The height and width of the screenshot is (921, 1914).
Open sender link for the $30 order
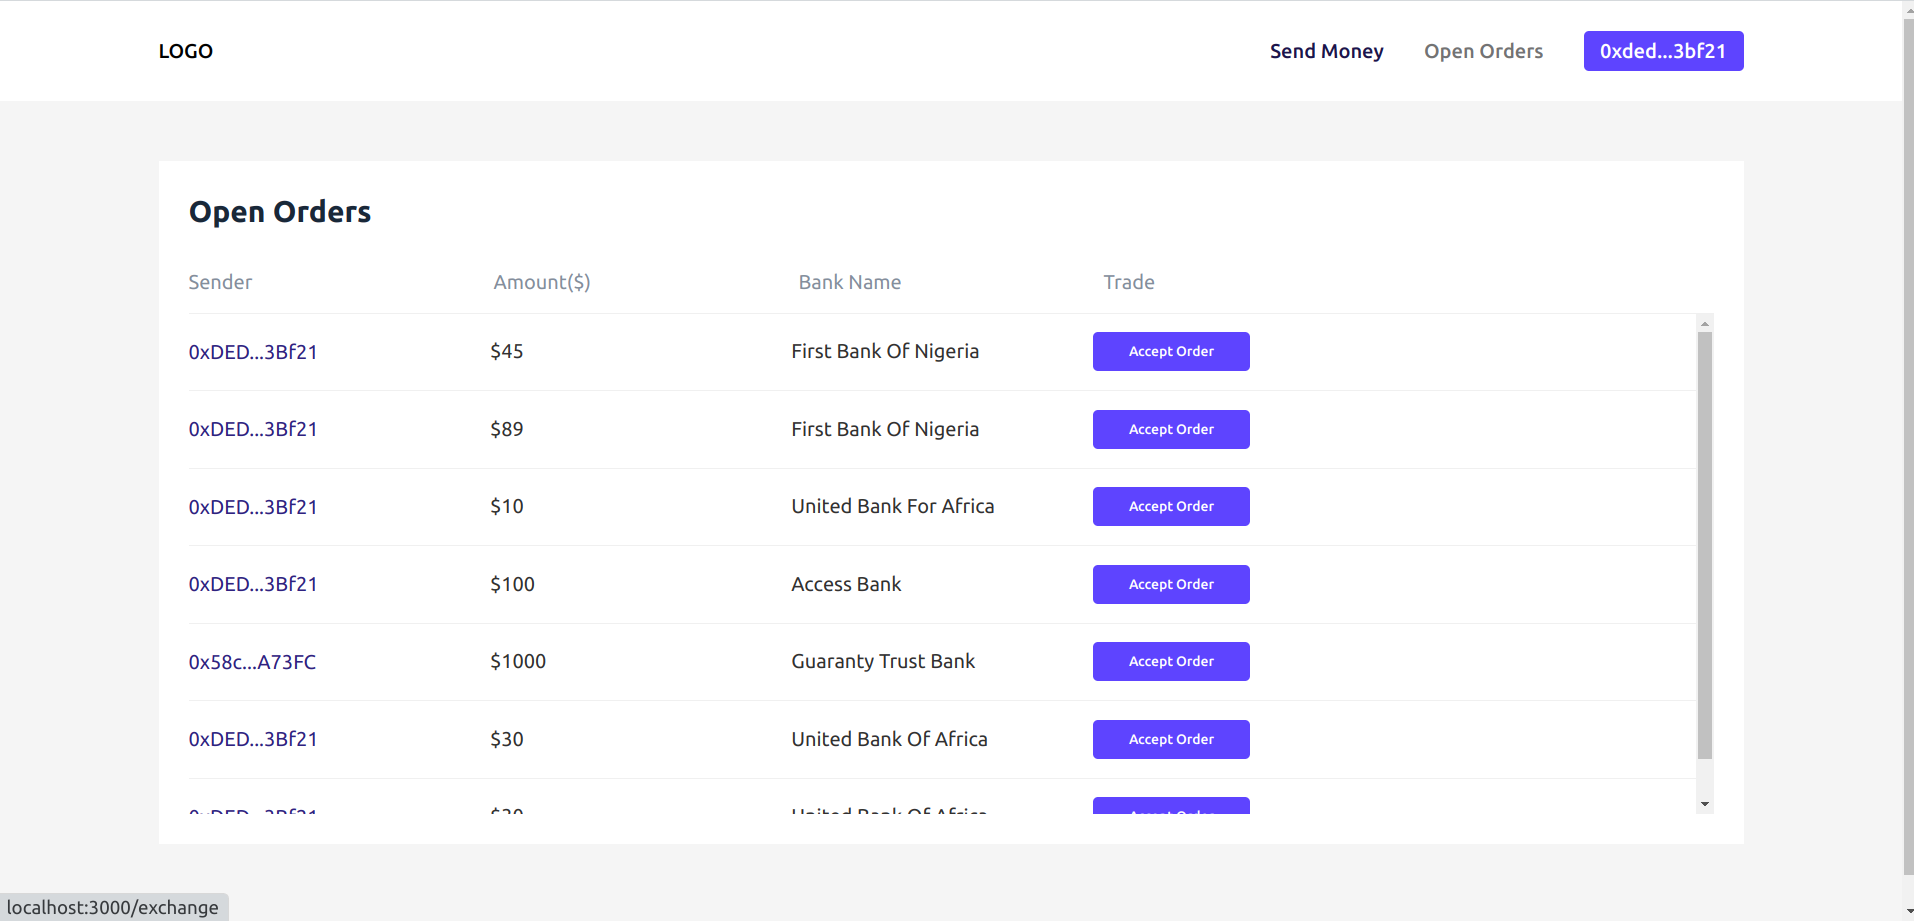[253, 740]
